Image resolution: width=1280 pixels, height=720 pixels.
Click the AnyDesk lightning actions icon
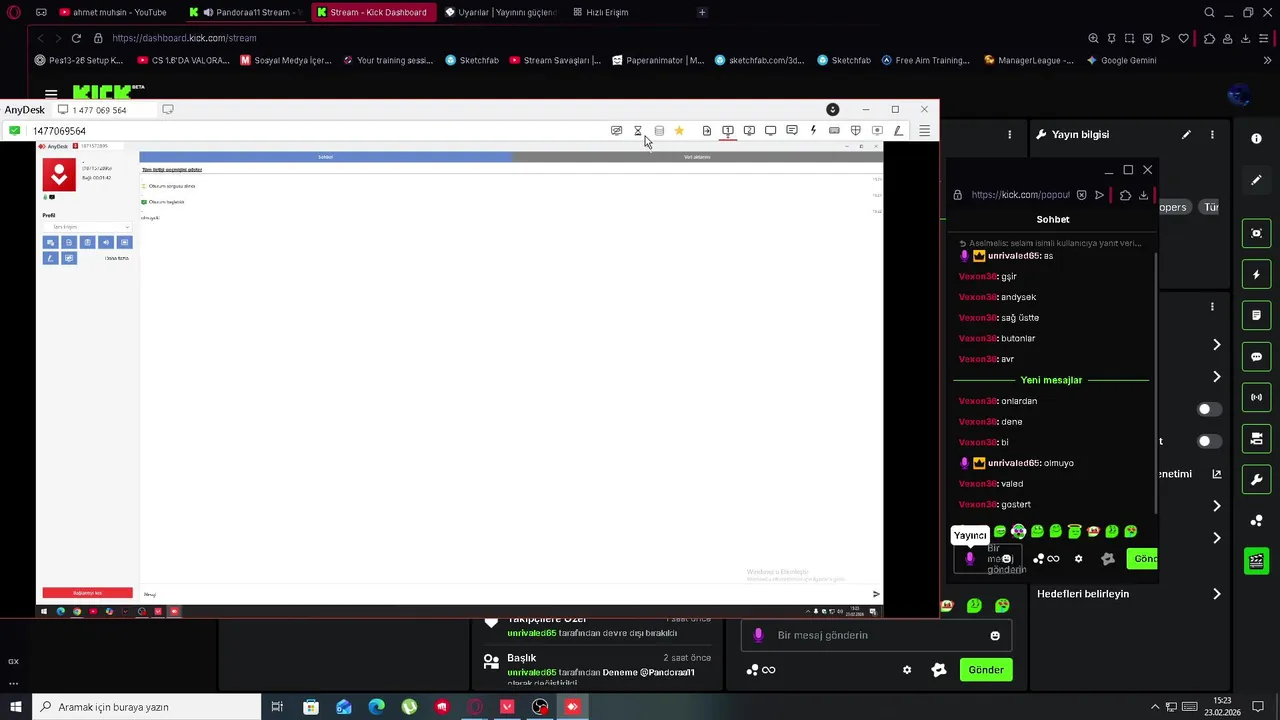813,131
